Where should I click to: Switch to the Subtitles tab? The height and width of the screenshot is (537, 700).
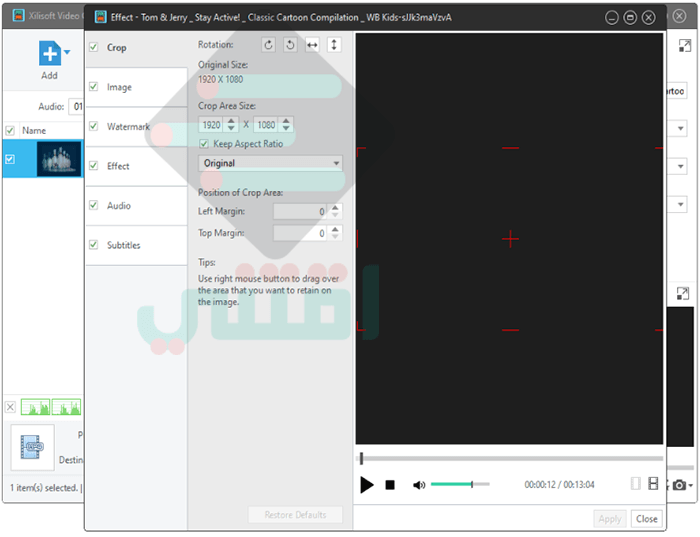137,245
